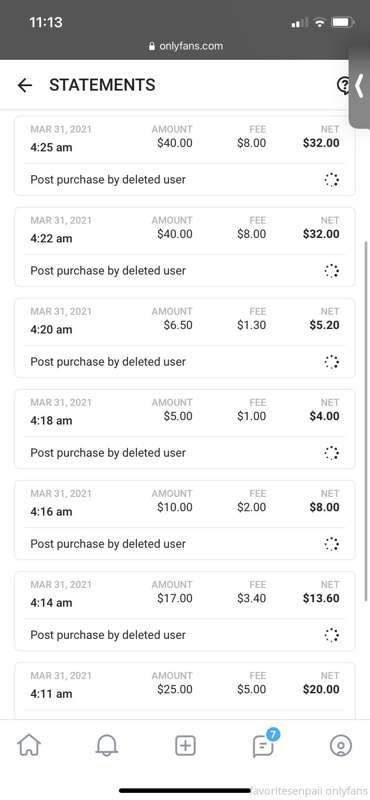Image resolution: width=370 pixels, height=800 pixels.
Task: Open messages icon with 7 badge
Action: (x=264, y=745)
